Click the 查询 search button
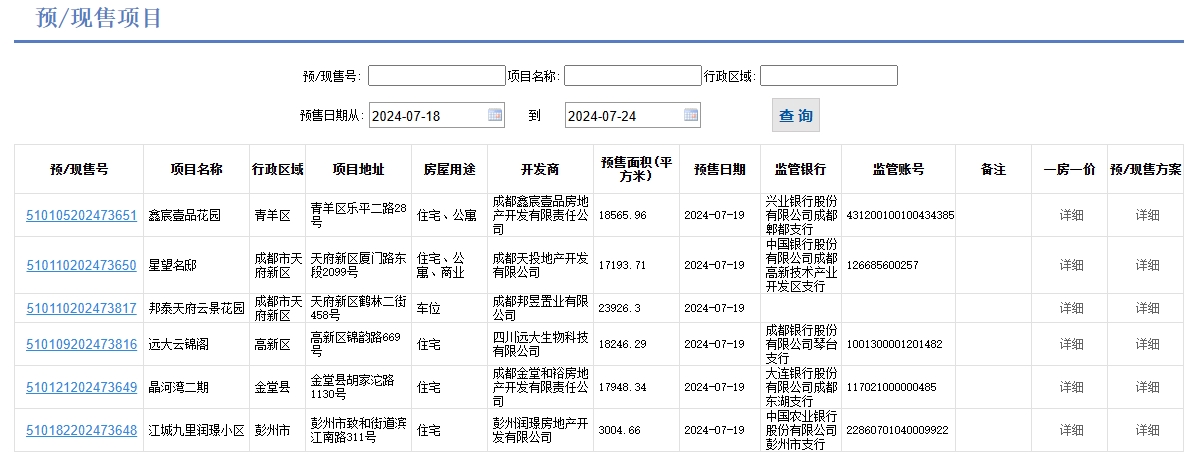This screenshot has height=457, width=1192. click(x=796, y=116)
